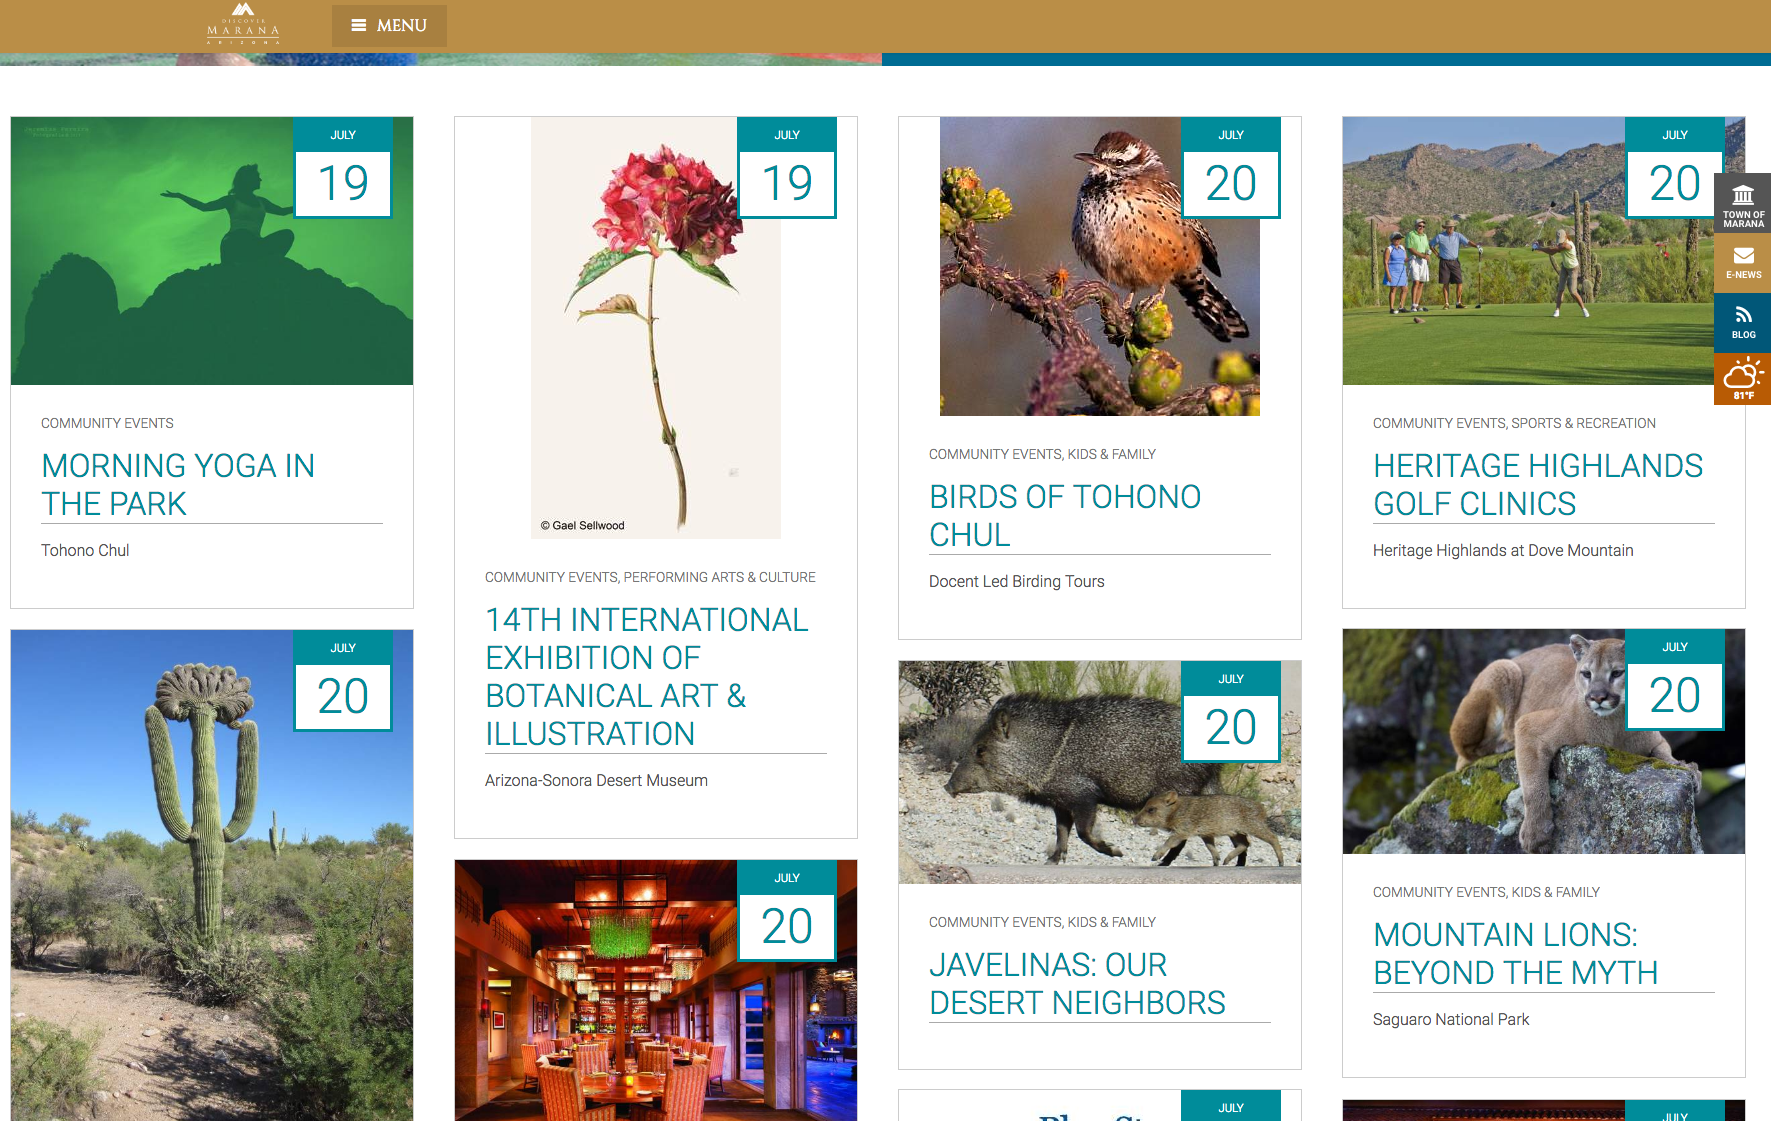
Task: Open the Blog RSS sidebar icon
Action: click(1743, 323)
